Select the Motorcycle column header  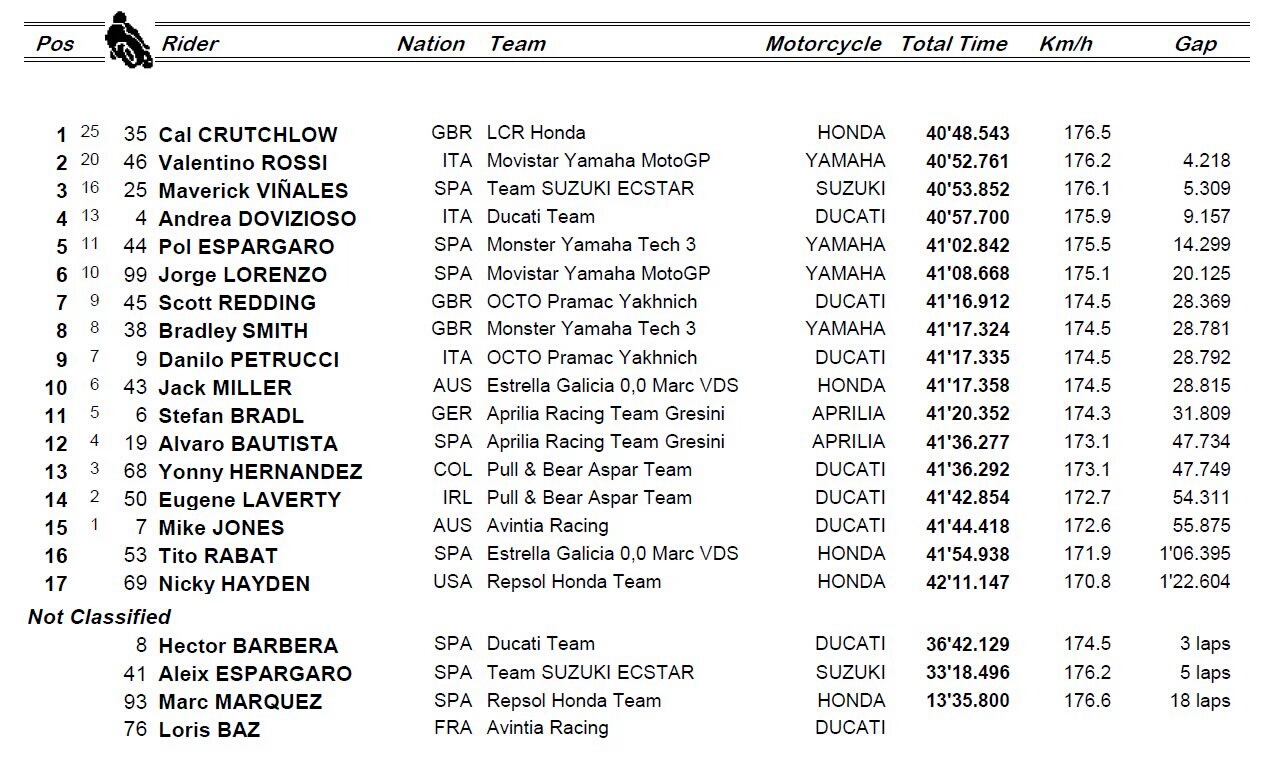coord(823,44)
